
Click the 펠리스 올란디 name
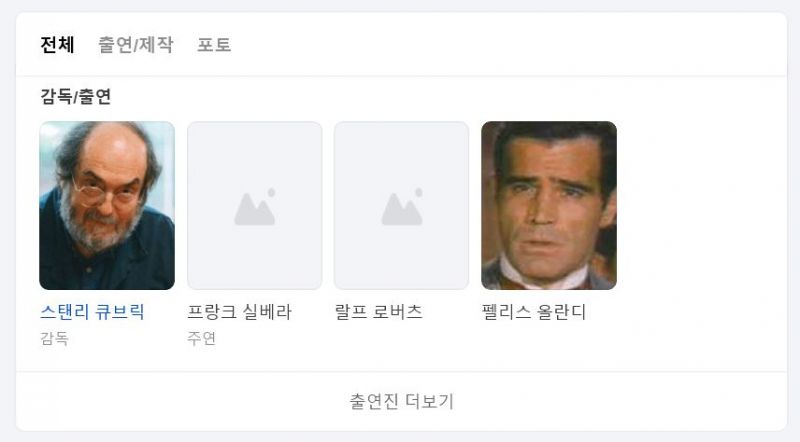click(x=533, y=312)
